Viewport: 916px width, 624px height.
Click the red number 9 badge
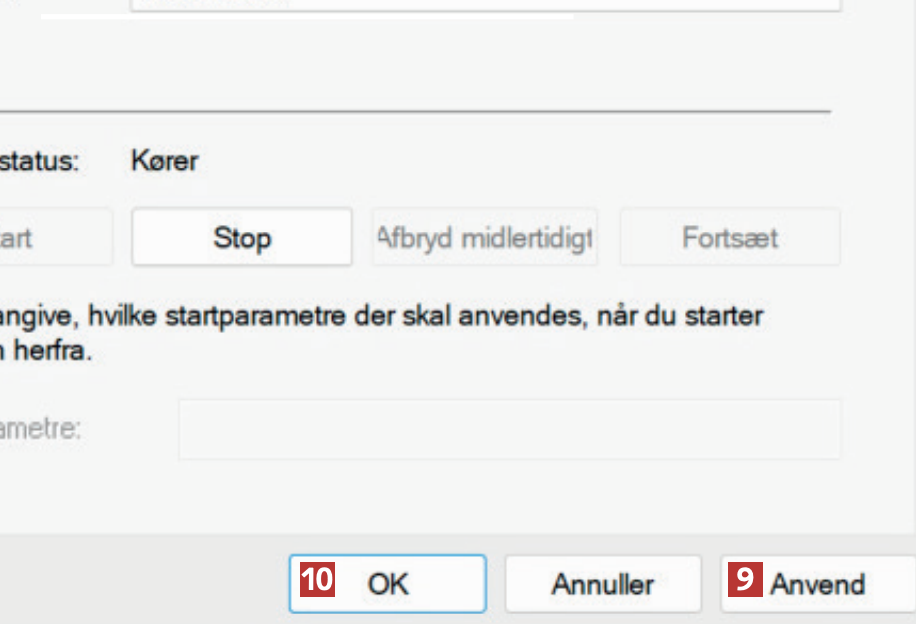[x=744, y=580]
